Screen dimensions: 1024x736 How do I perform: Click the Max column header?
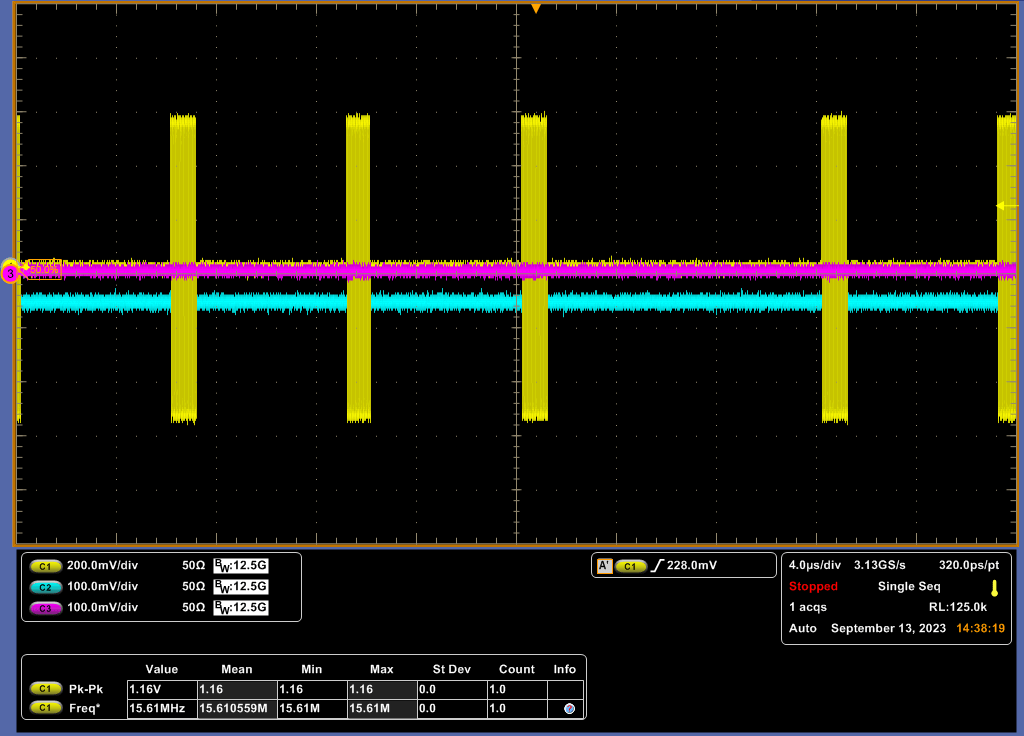coord(382,669)
